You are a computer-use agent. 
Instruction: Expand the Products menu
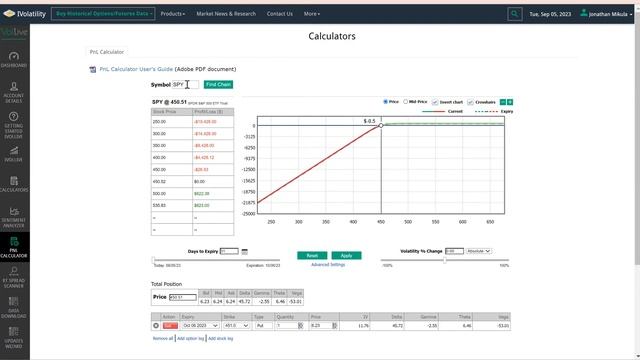coord(173,14)
